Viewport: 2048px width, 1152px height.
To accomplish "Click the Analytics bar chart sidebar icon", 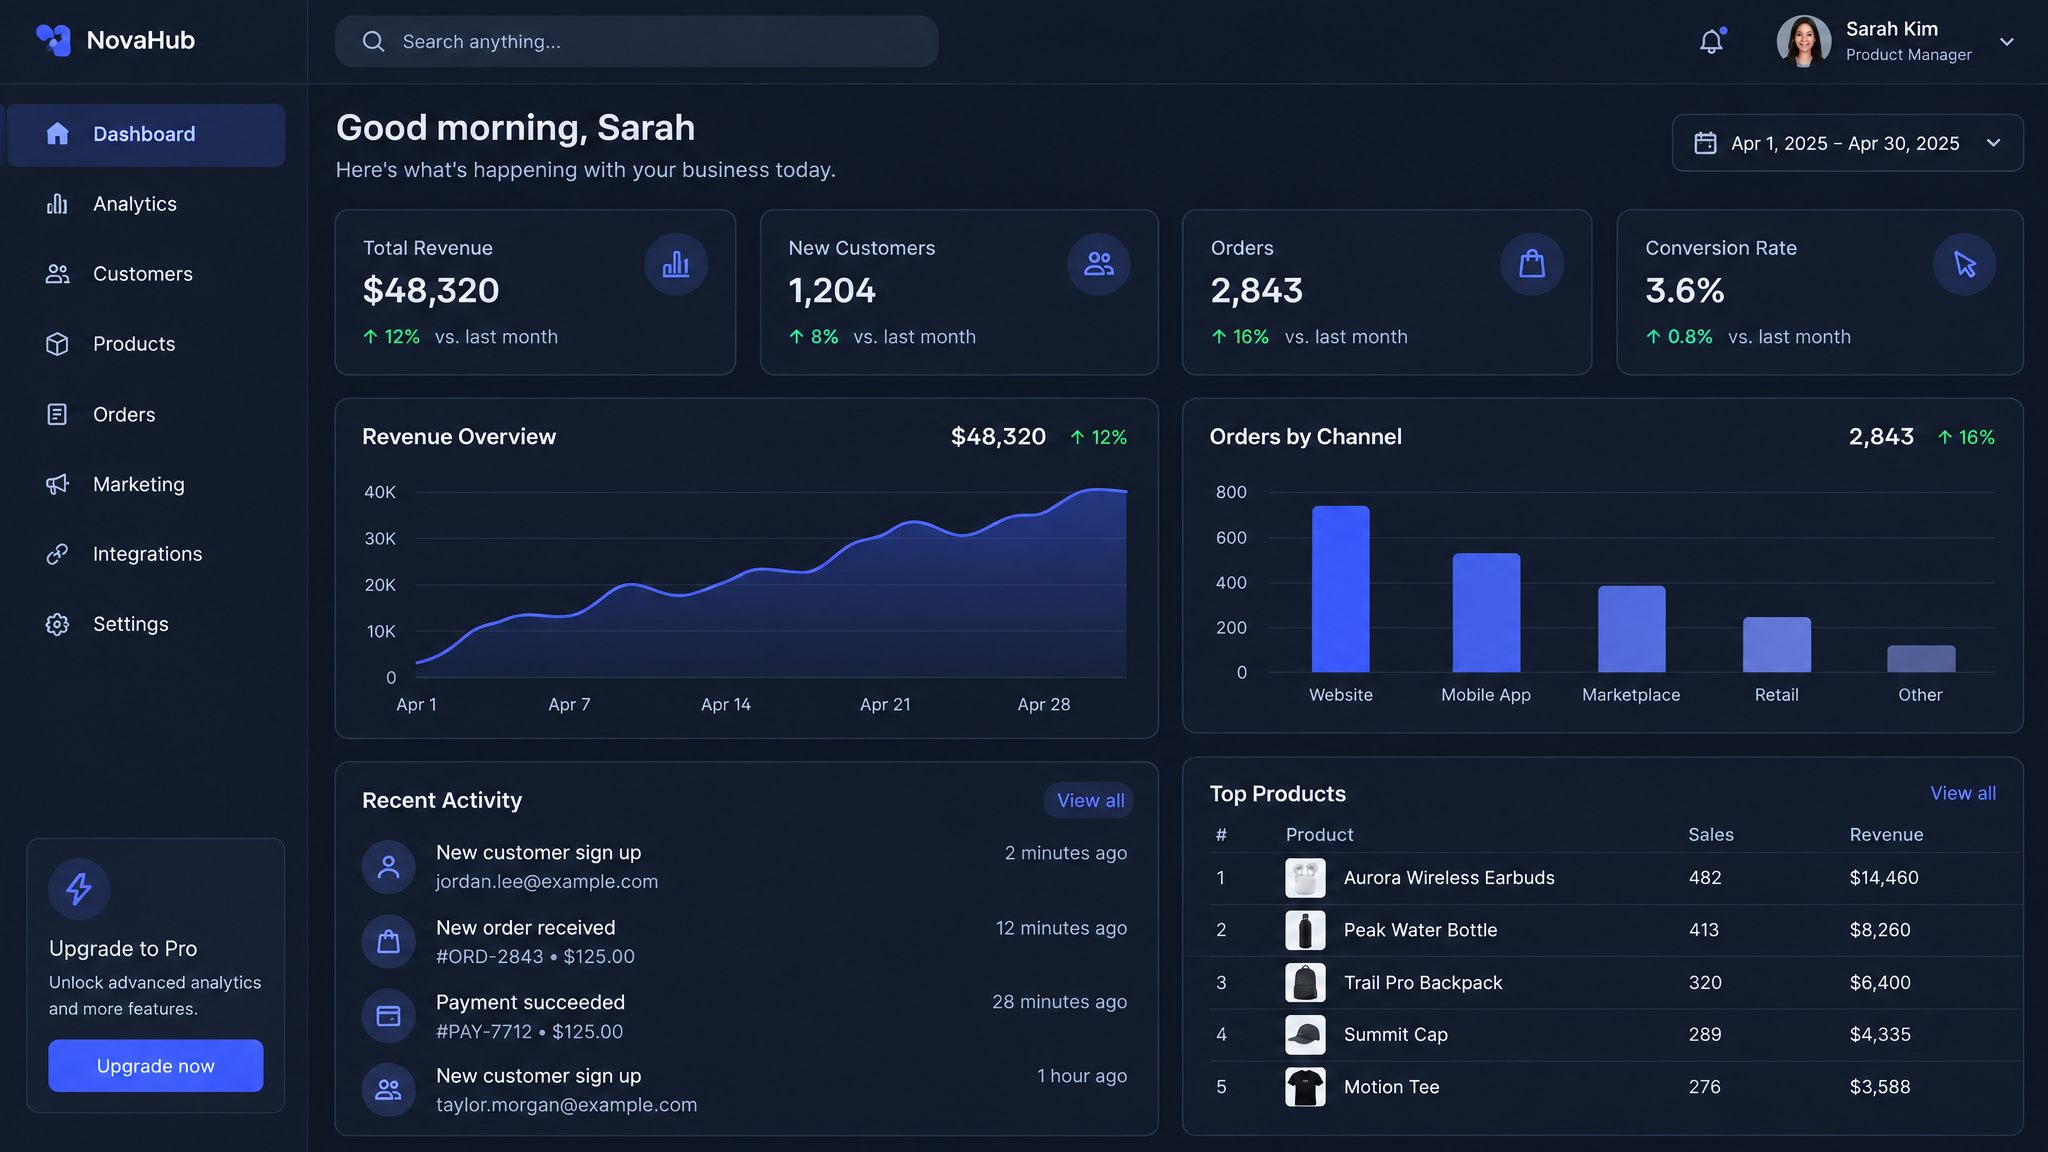I will (57, 204).
